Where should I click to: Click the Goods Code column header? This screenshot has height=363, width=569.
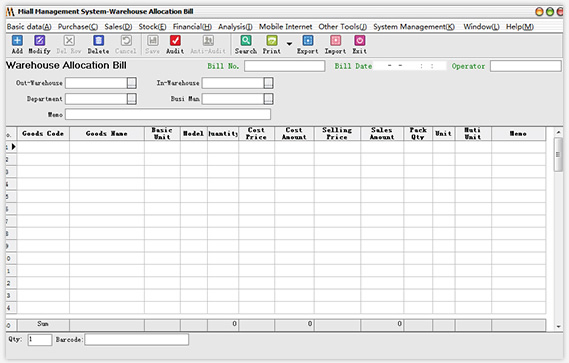coord(43,134)
